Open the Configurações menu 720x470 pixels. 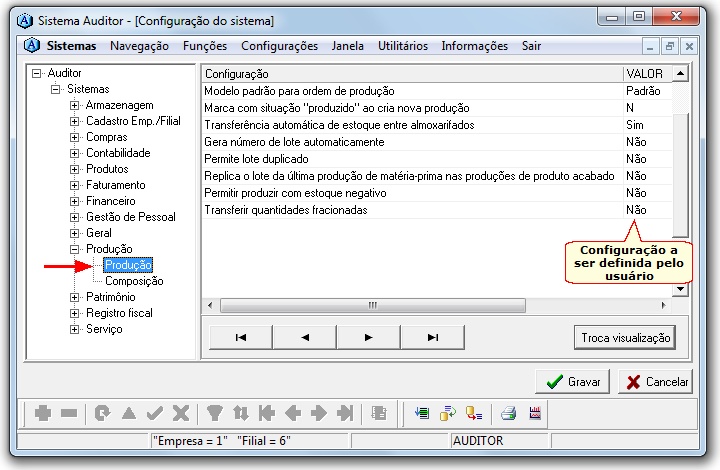tap(279, 46)
